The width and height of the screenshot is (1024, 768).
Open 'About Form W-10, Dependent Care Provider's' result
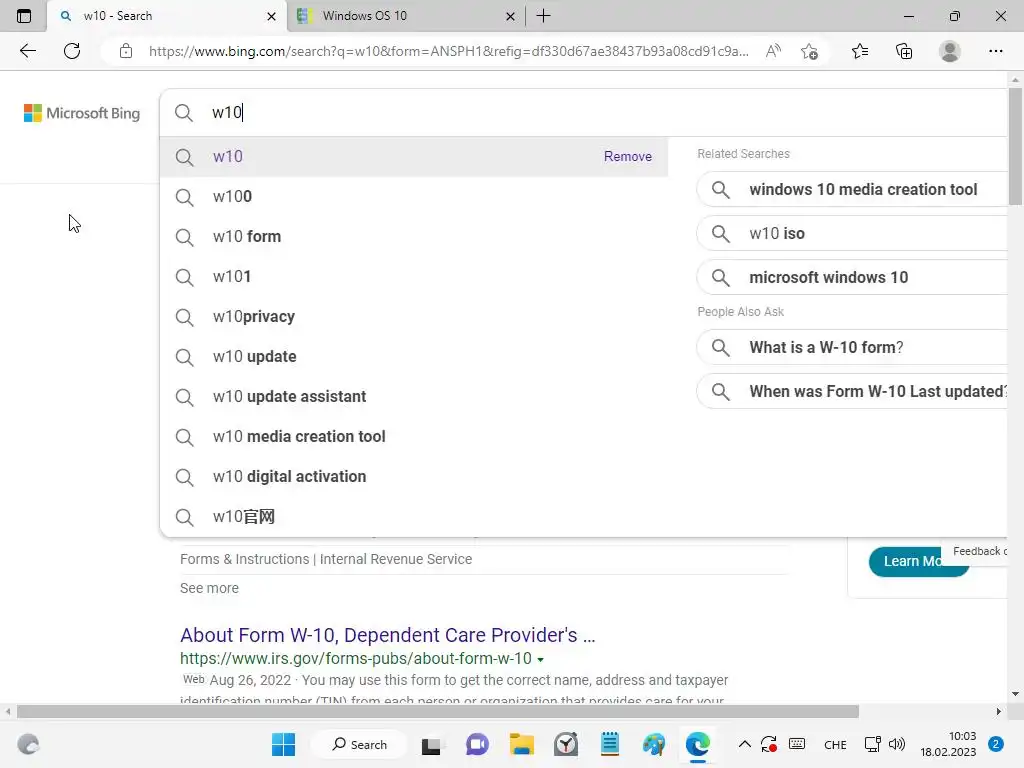[x=387, y=635]
